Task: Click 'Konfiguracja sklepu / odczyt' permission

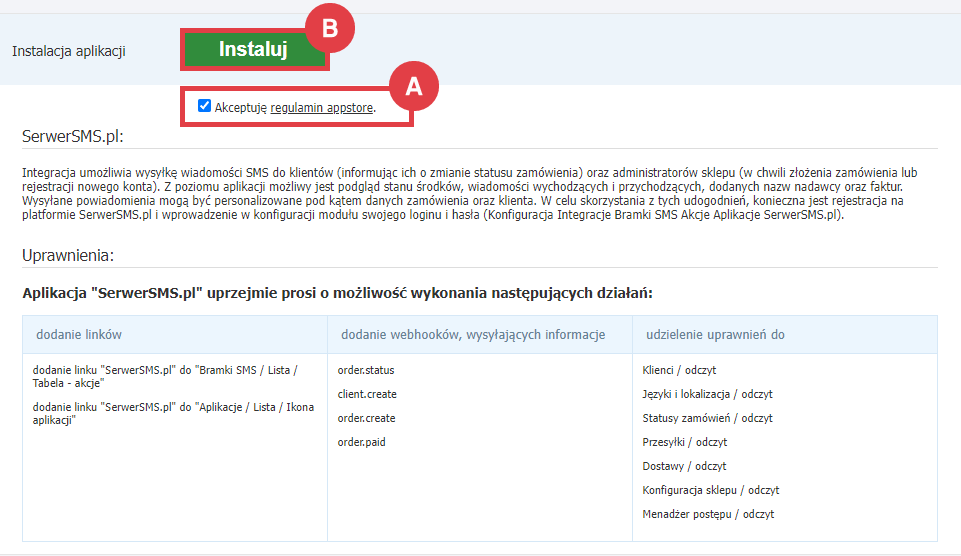Action: (x=710, y=490)
